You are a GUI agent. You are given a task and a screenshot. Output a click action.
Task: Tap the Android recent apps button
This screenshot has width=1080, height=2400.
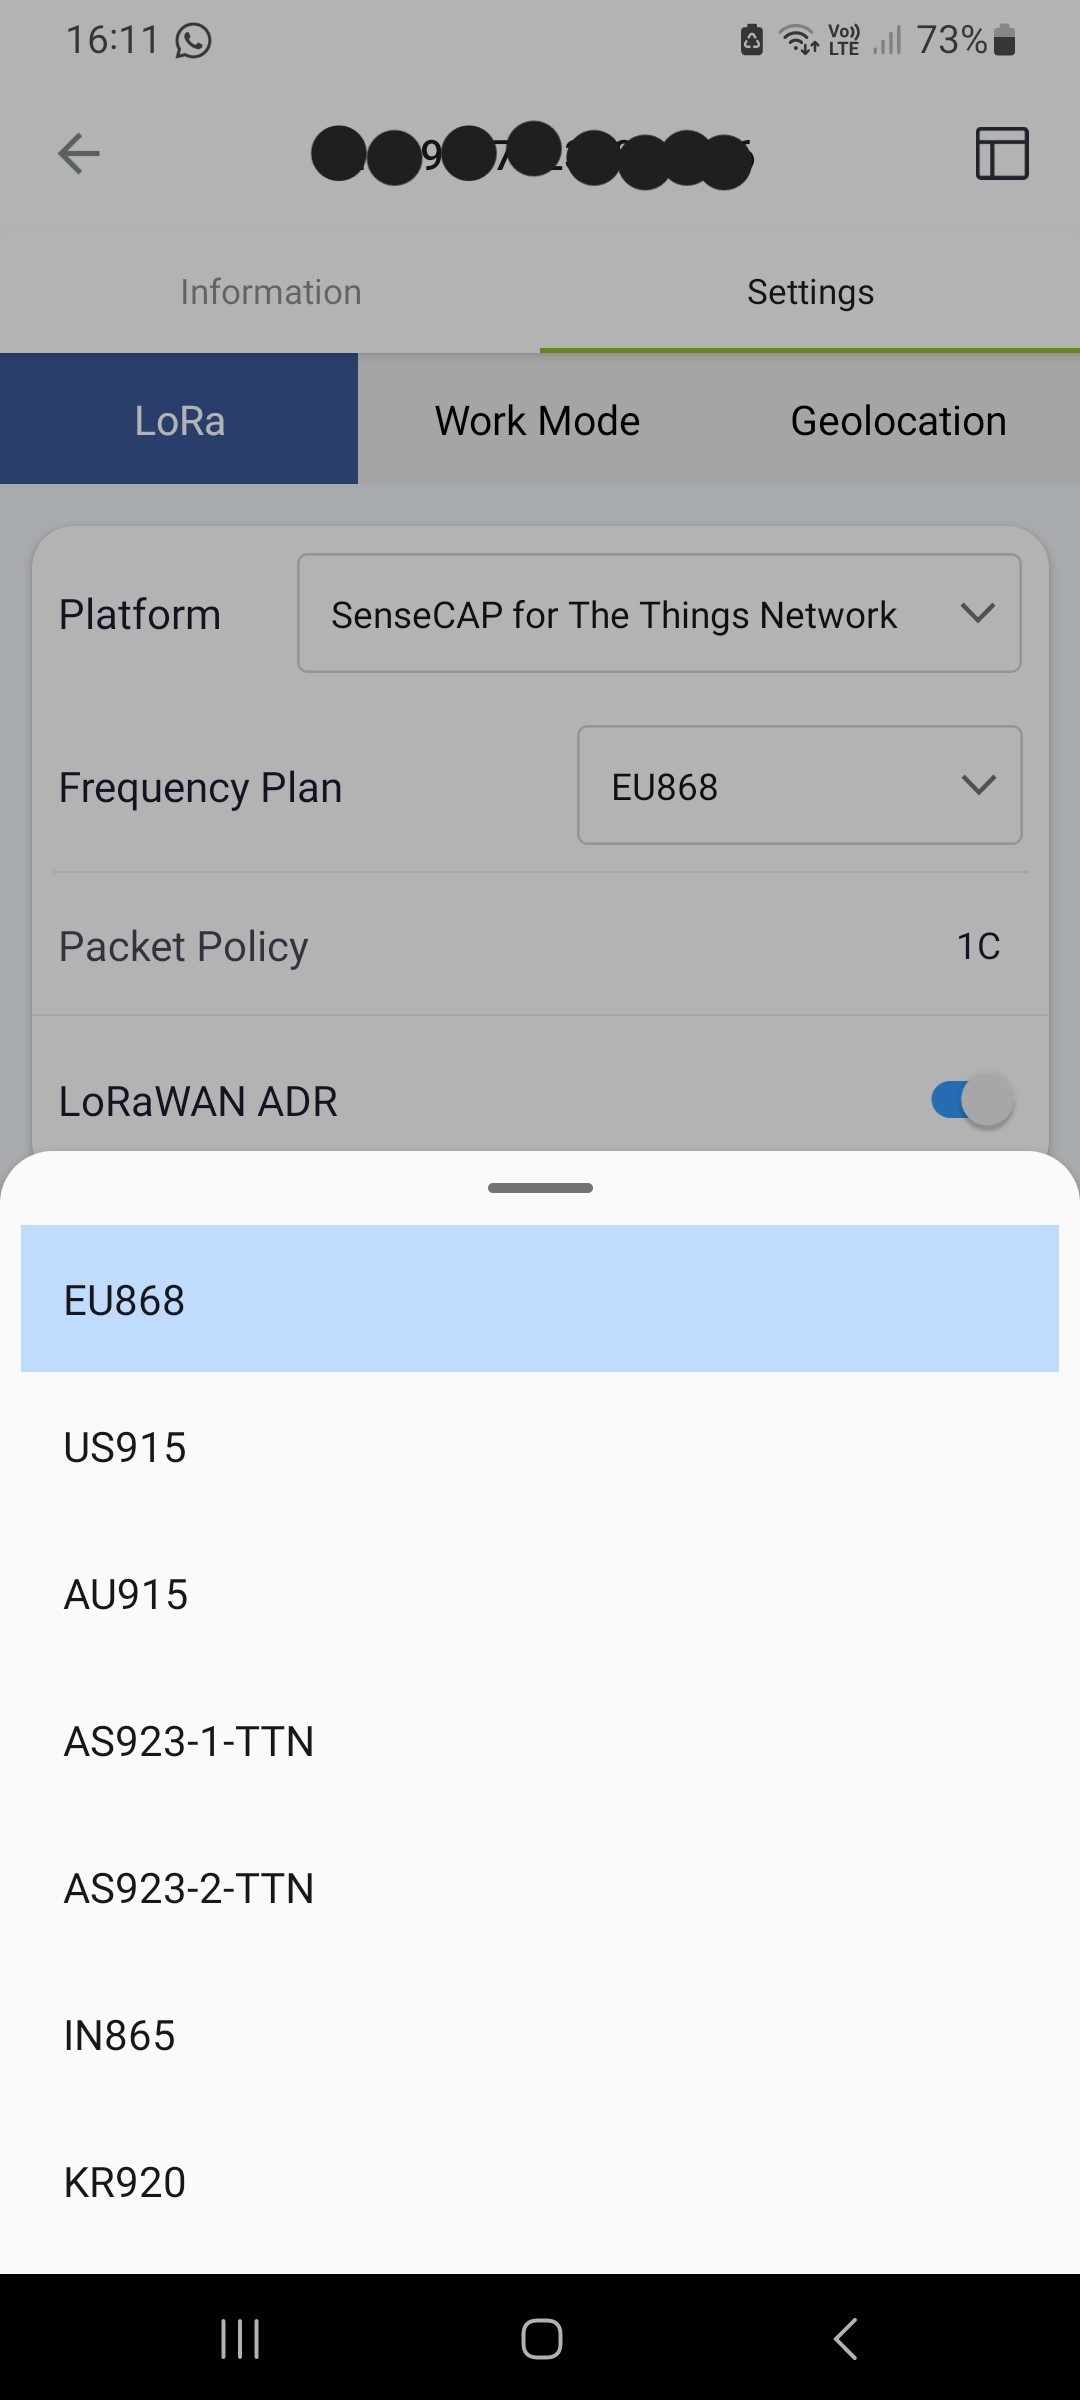[x=240, y=2339]
